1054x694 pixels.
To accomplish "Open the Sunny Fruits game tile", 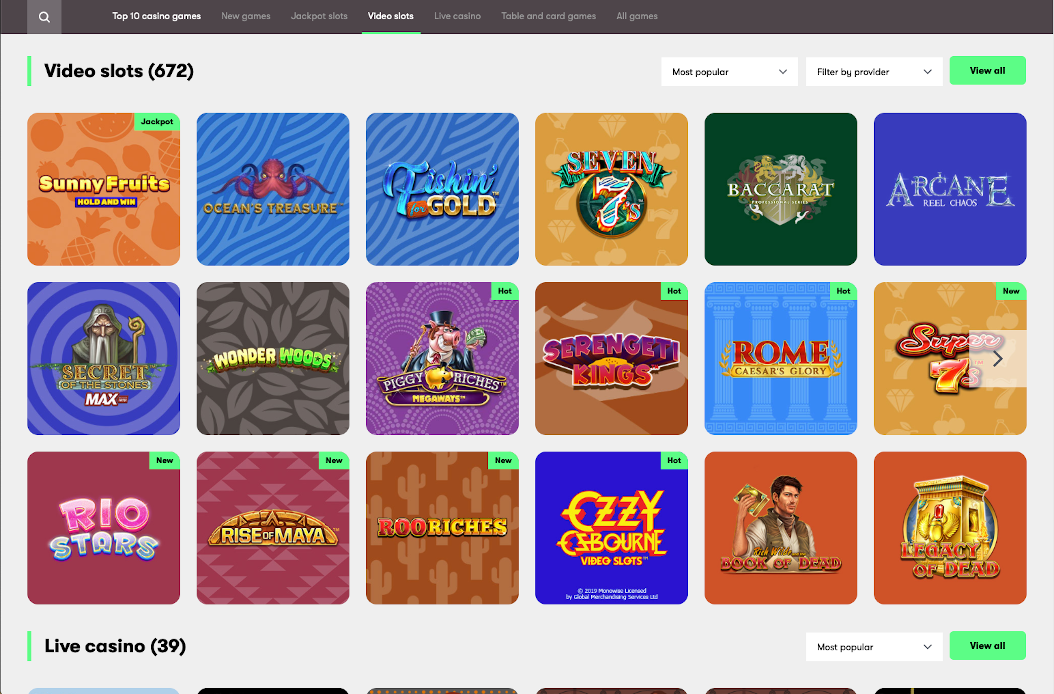I will [104, 189].
